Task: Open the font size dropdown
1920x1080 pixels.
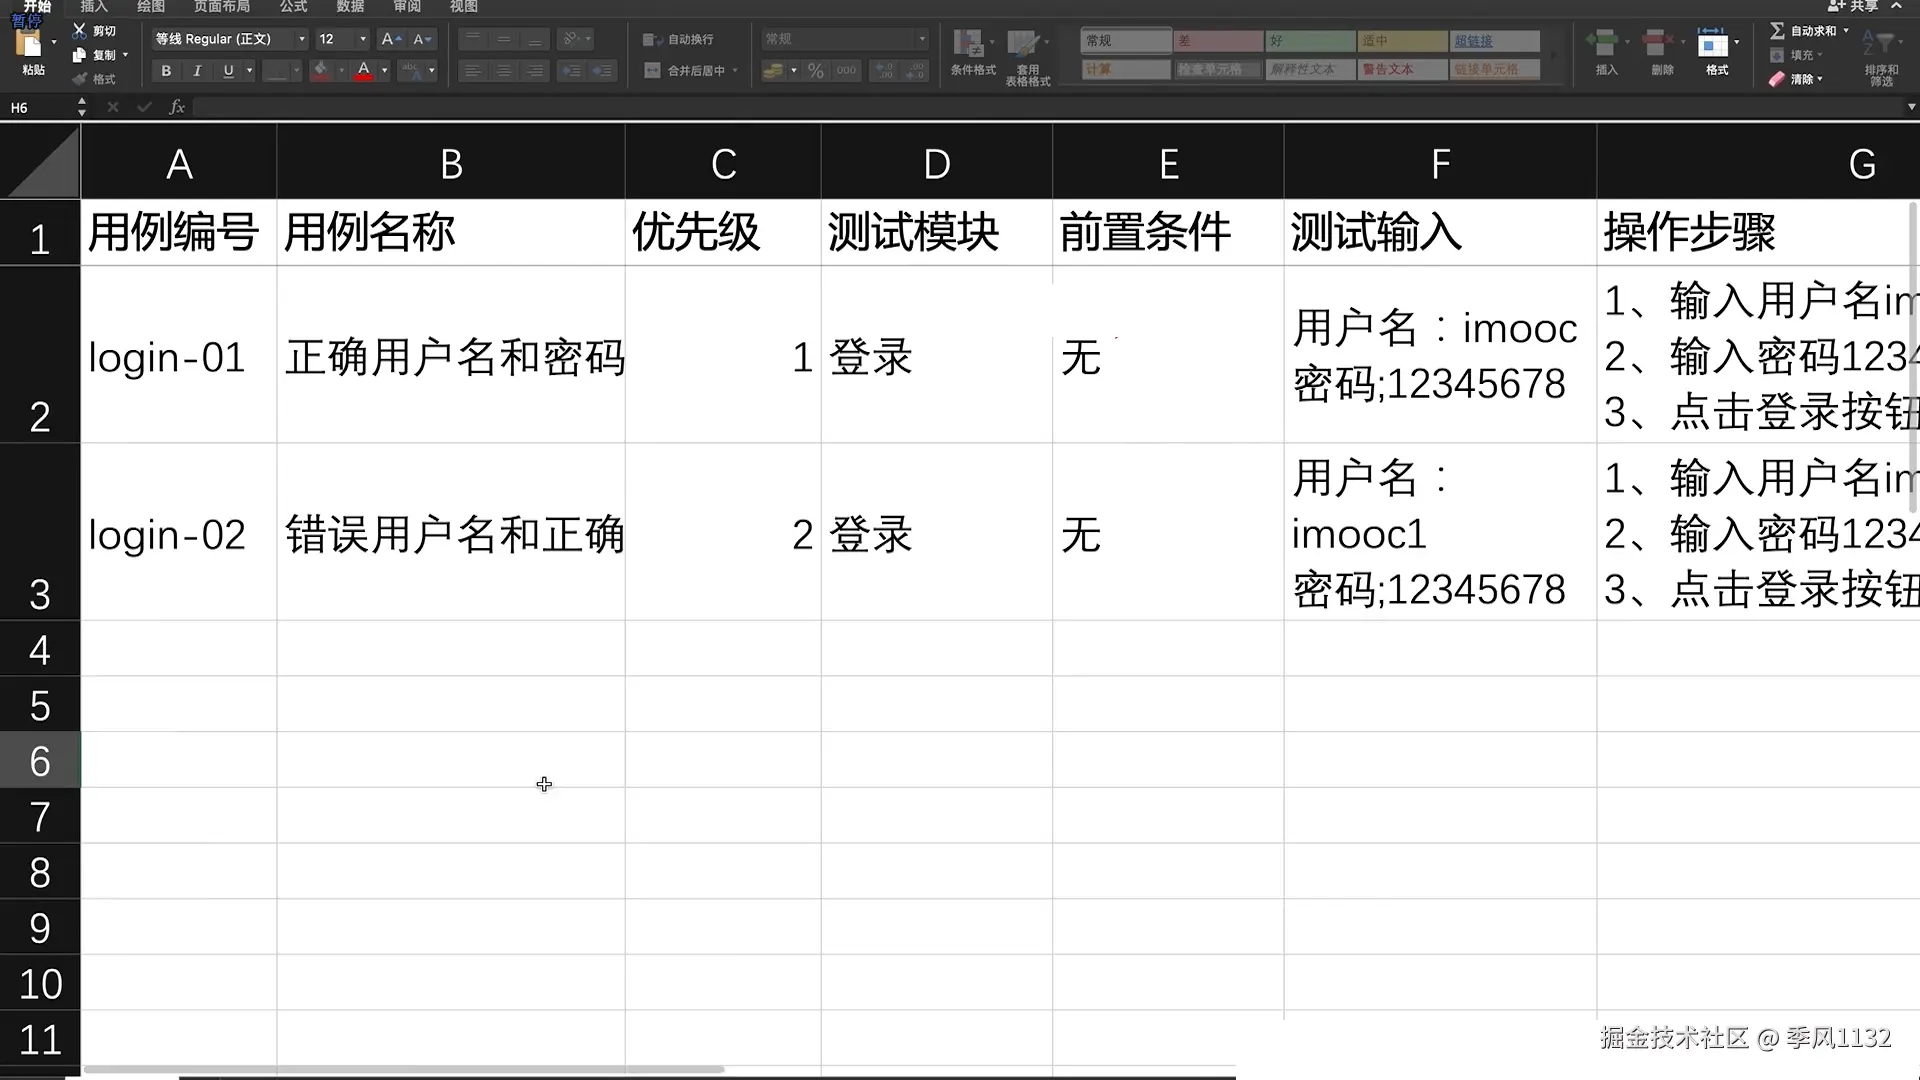Action: [x=362, y=39]
